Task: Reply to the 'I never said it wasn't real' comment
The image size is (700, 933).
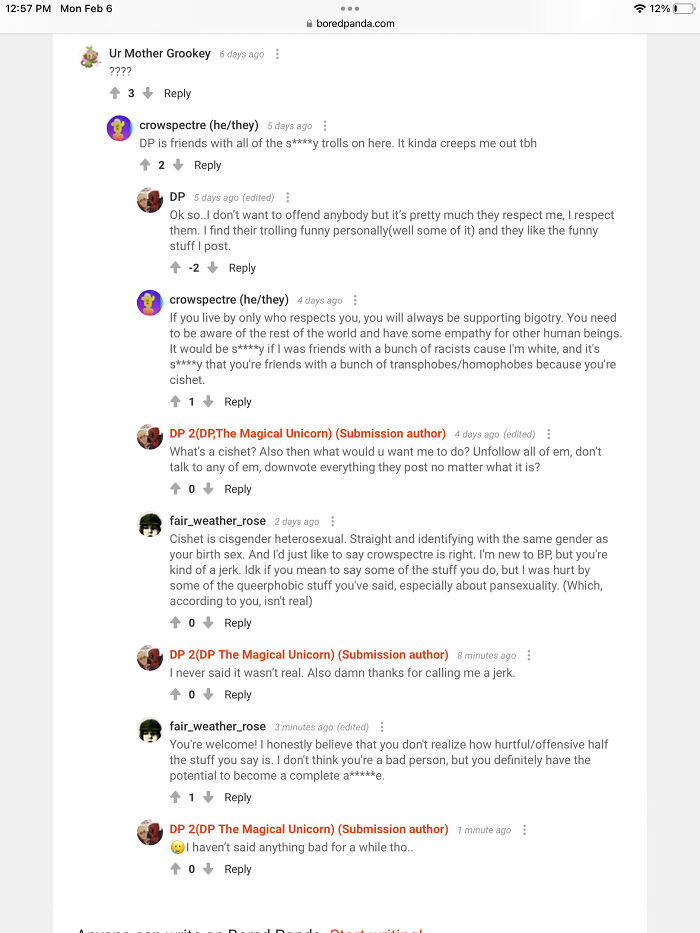Action: (238, 695)
